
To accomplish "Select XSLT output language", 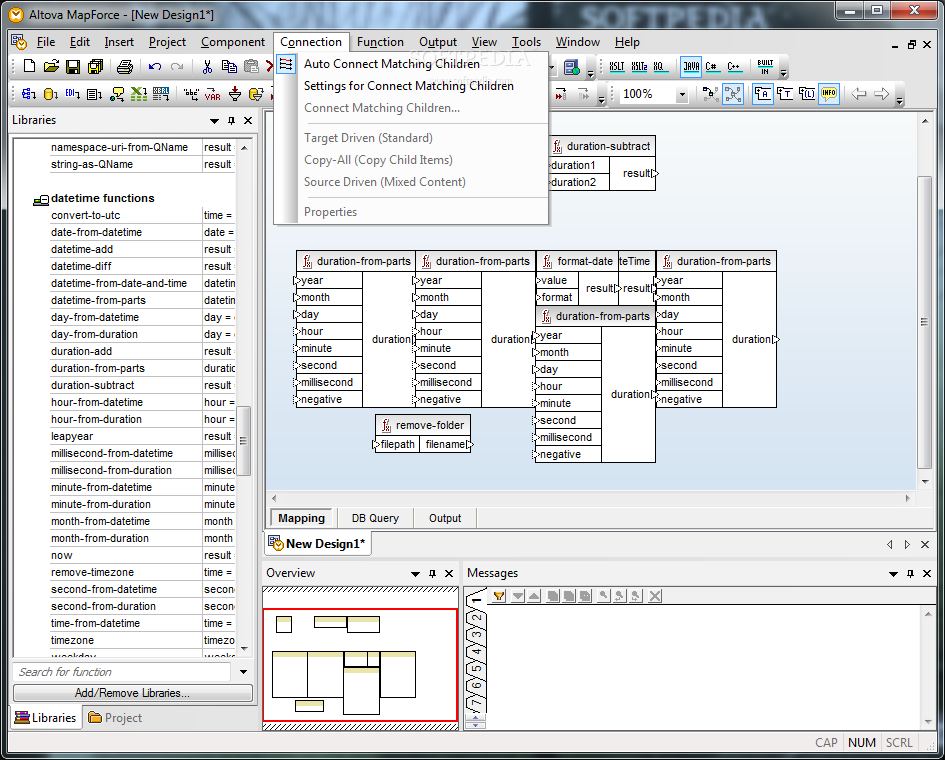I will coord(617,66).
